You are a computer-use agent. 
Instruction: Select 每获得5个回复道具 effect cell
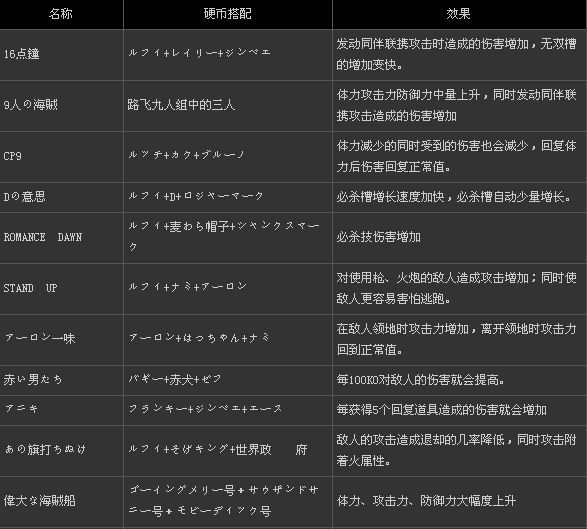[x=459, y=410]
